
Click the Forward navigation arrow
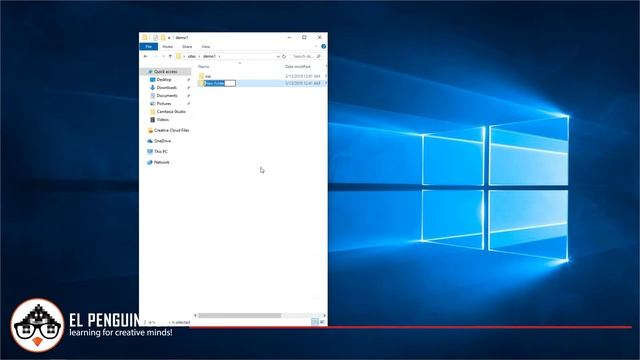(156, 56)
